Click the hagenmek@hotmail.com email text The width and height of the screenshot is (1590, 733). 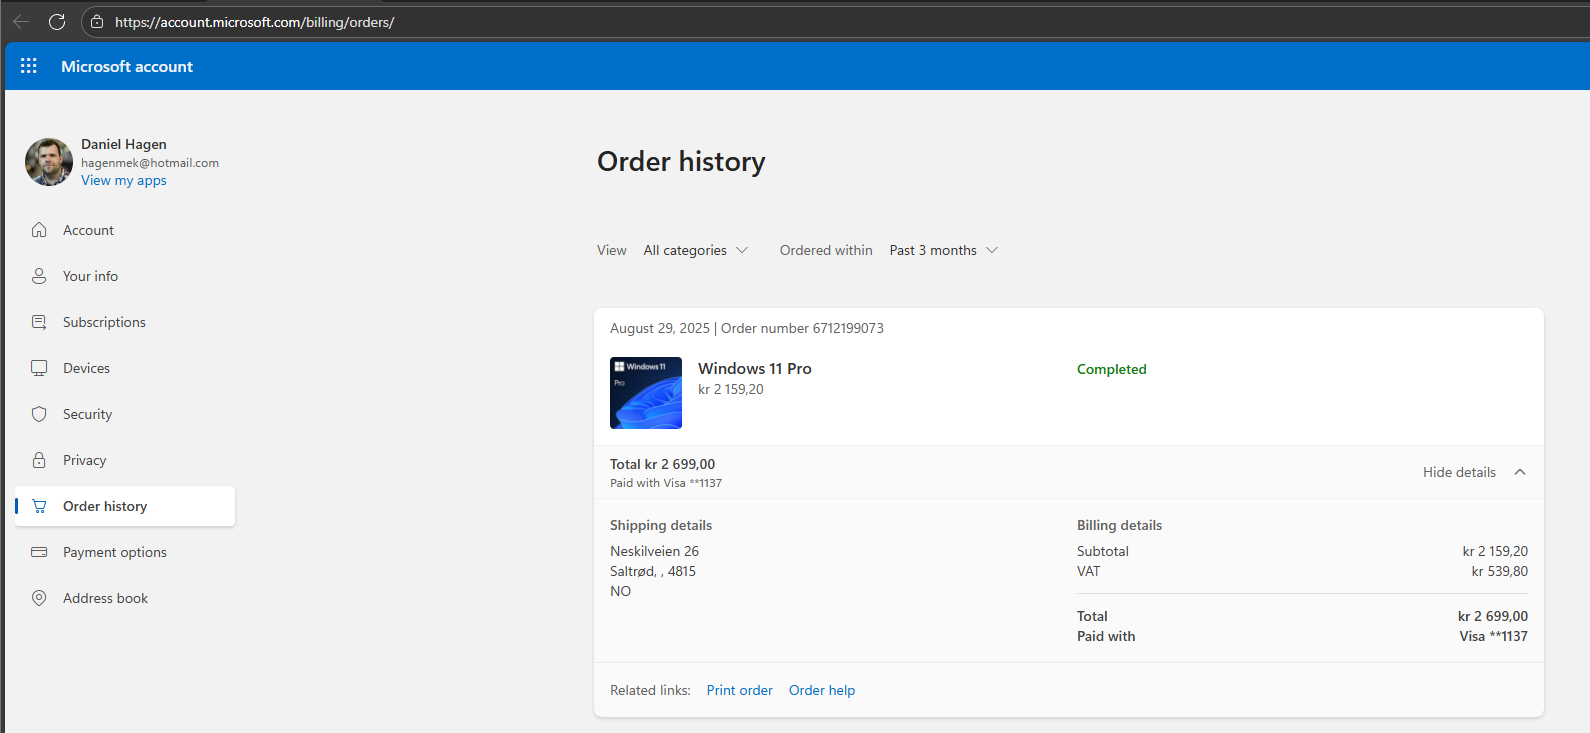tap(150, 163)
